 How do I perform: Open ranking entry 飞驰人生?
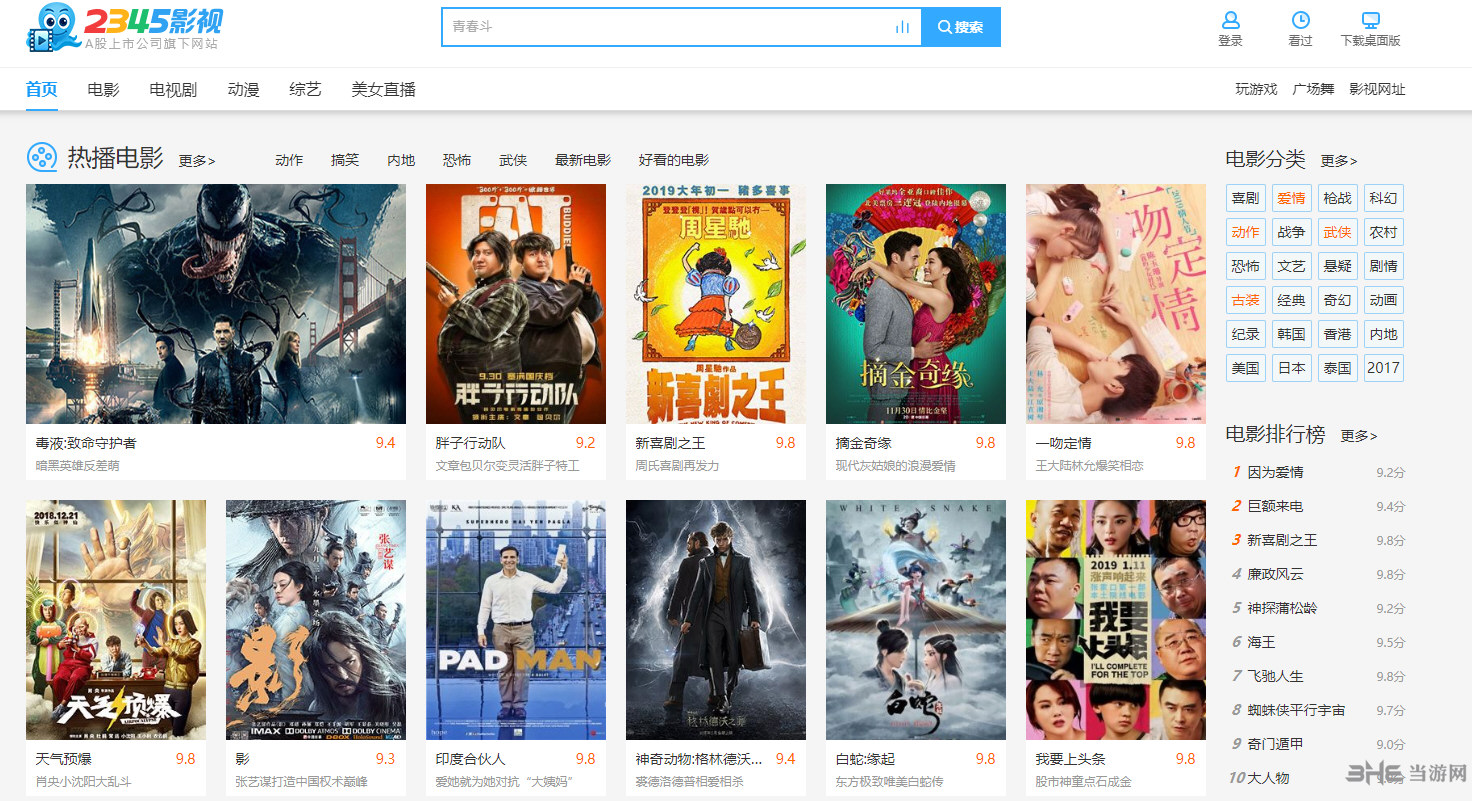tap(1275, 676)
